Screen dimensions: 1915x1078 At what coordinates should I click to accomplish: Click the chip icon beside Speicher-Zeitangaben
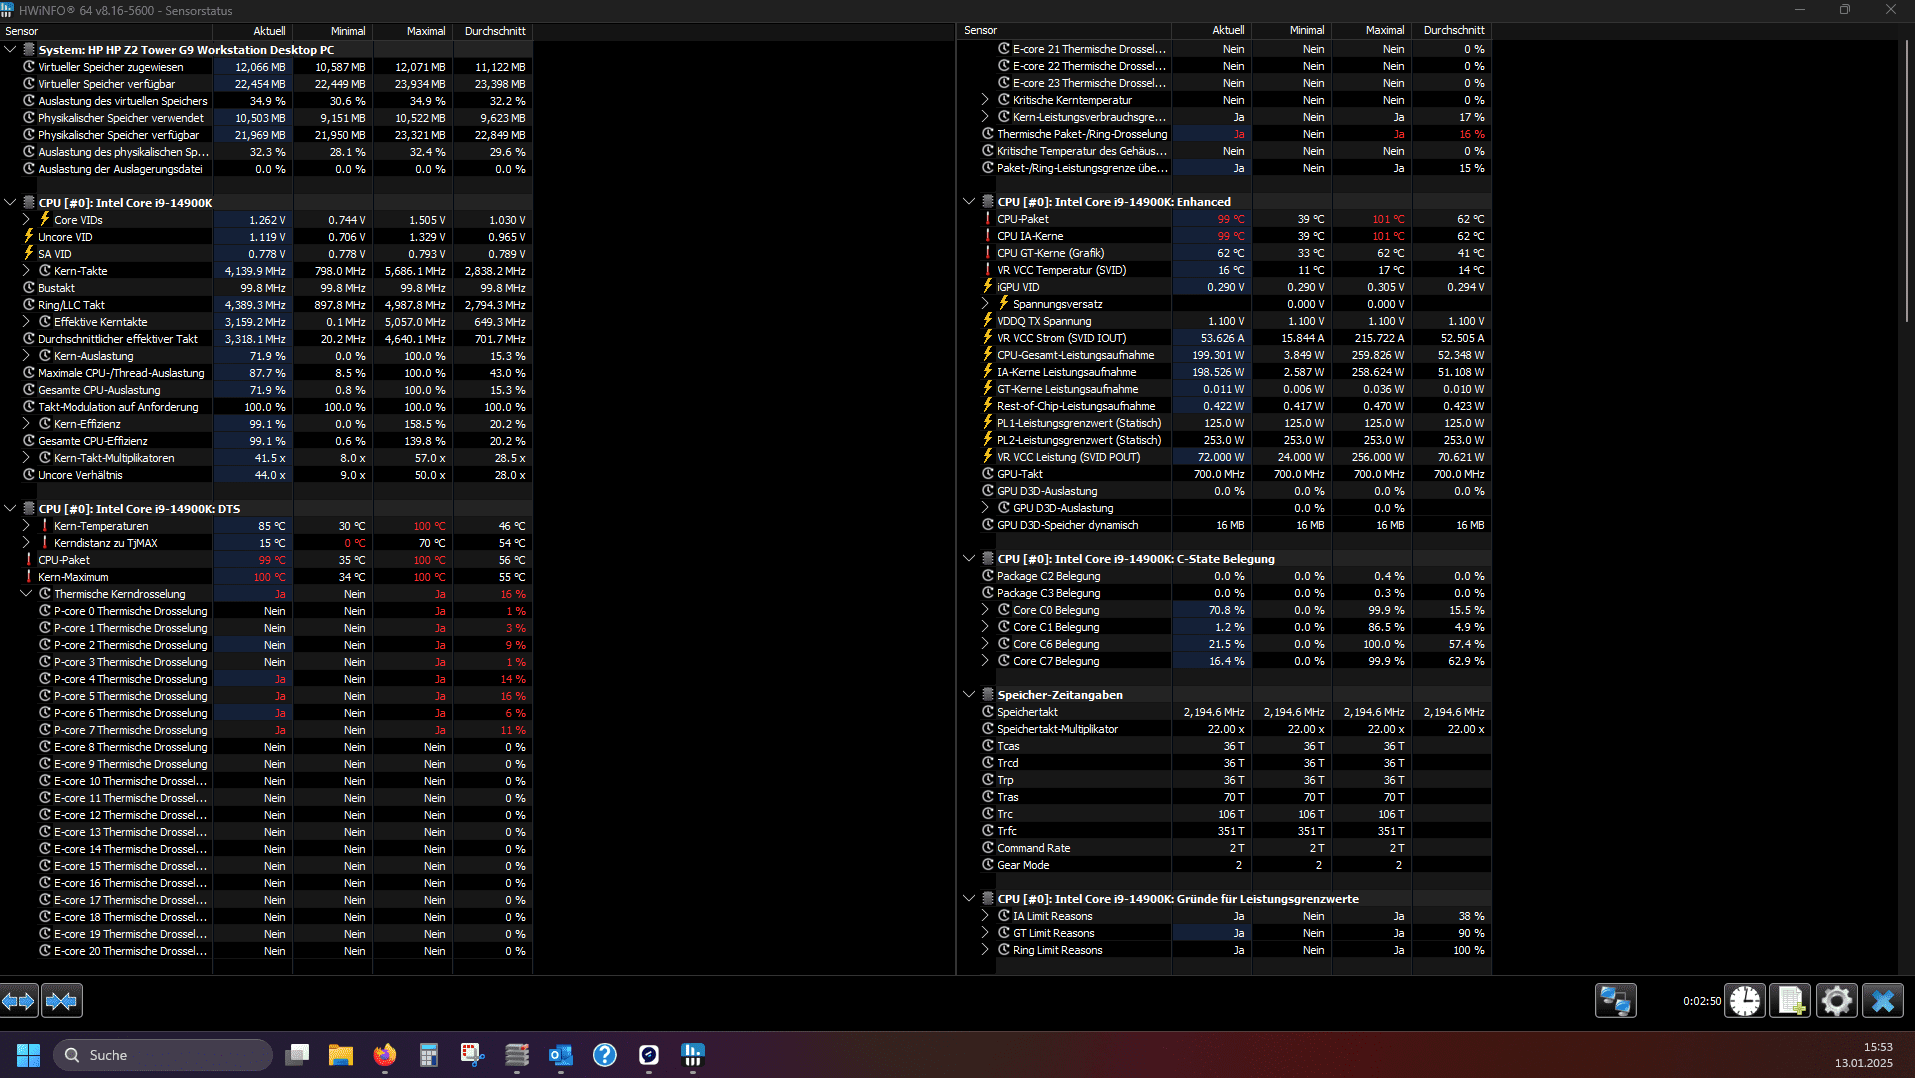point(988,695)
